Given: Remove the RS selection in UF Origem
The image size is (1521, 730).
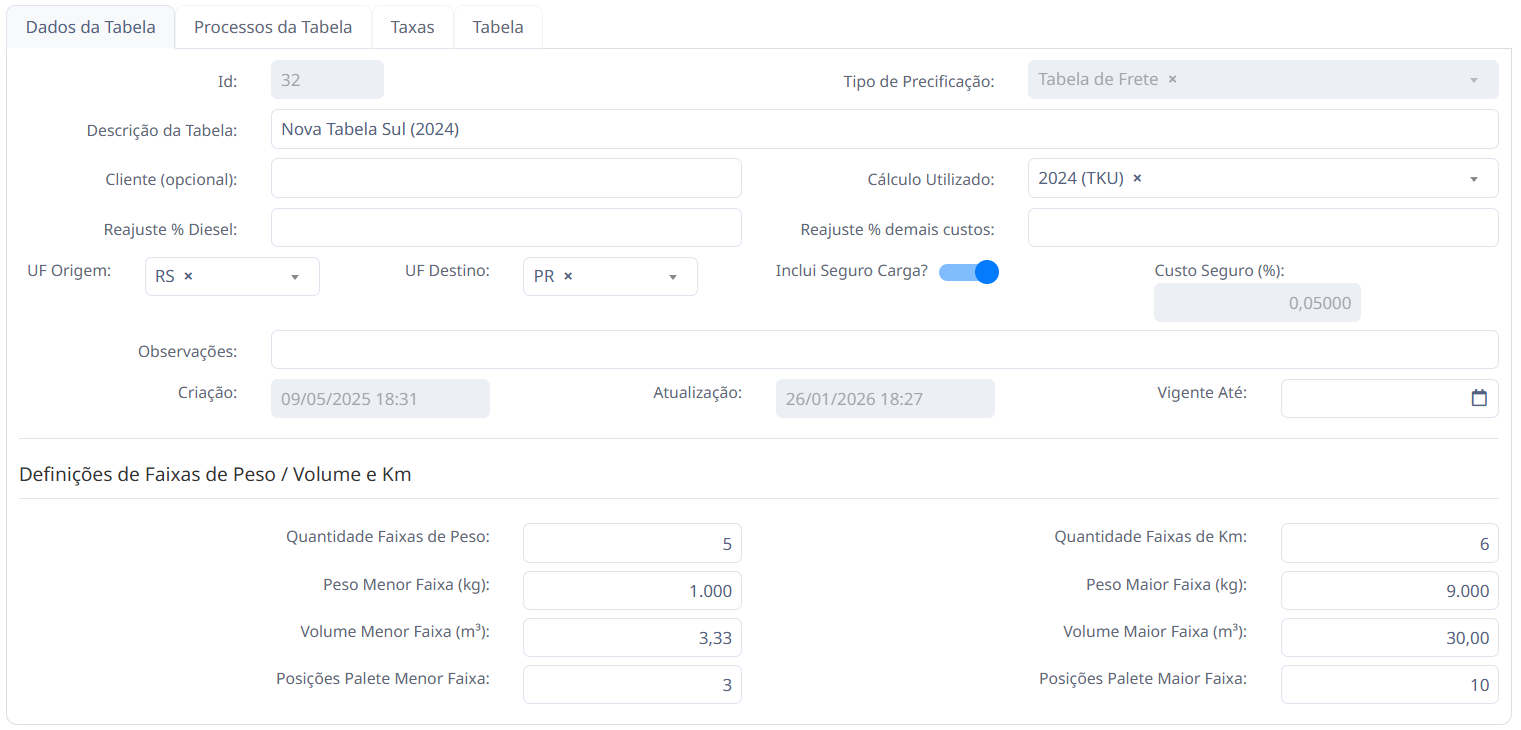Looking at the screenshot, I should pos(188,276).
